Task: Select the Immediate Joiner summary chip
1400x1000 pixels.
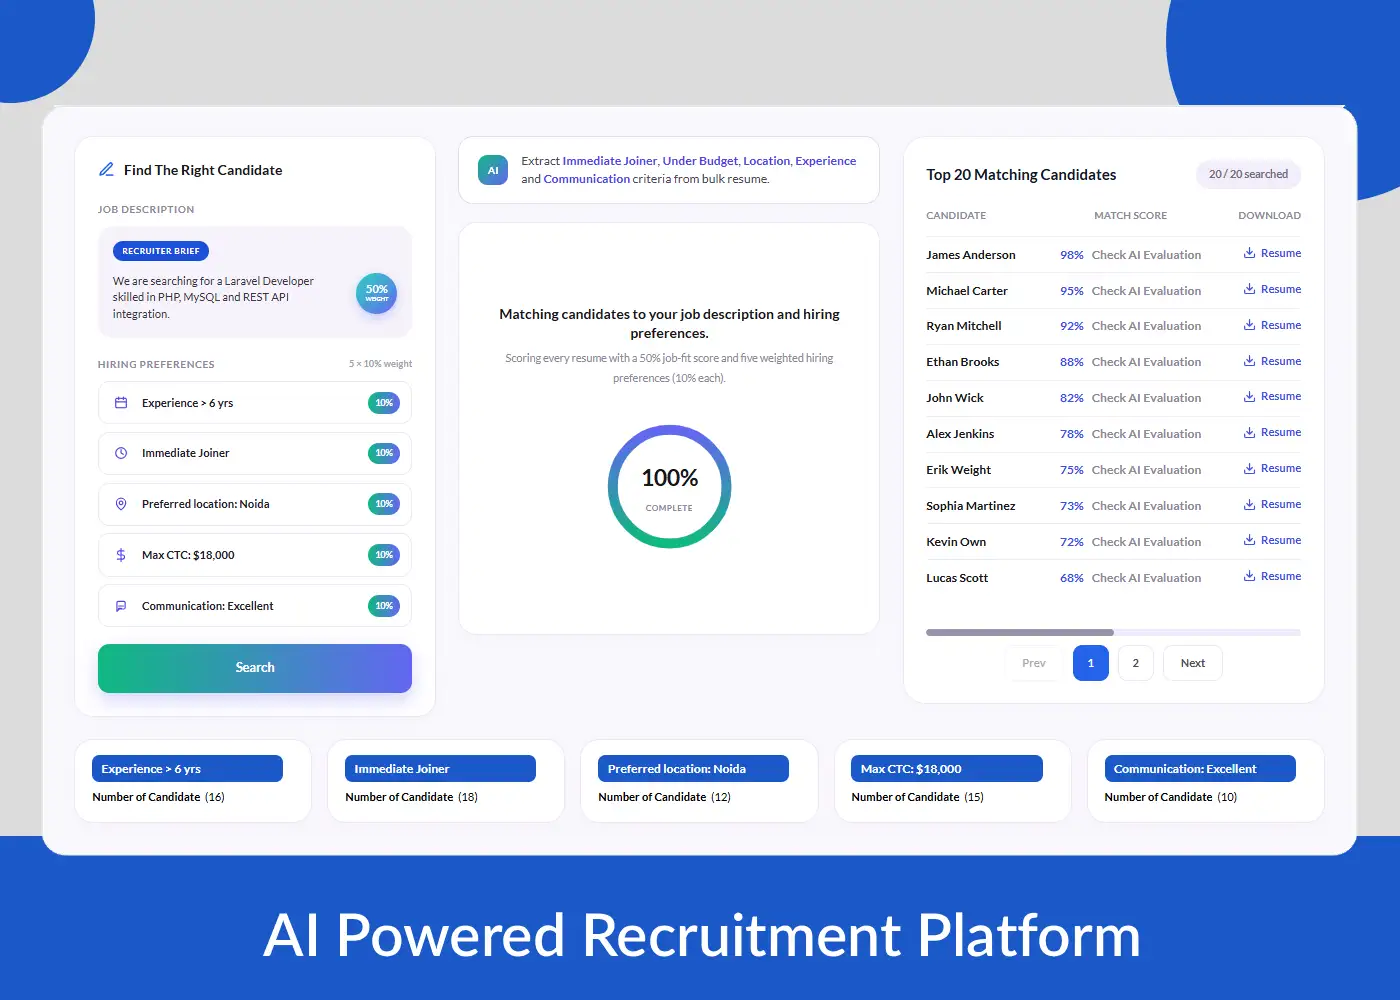Action: (440, 769)
